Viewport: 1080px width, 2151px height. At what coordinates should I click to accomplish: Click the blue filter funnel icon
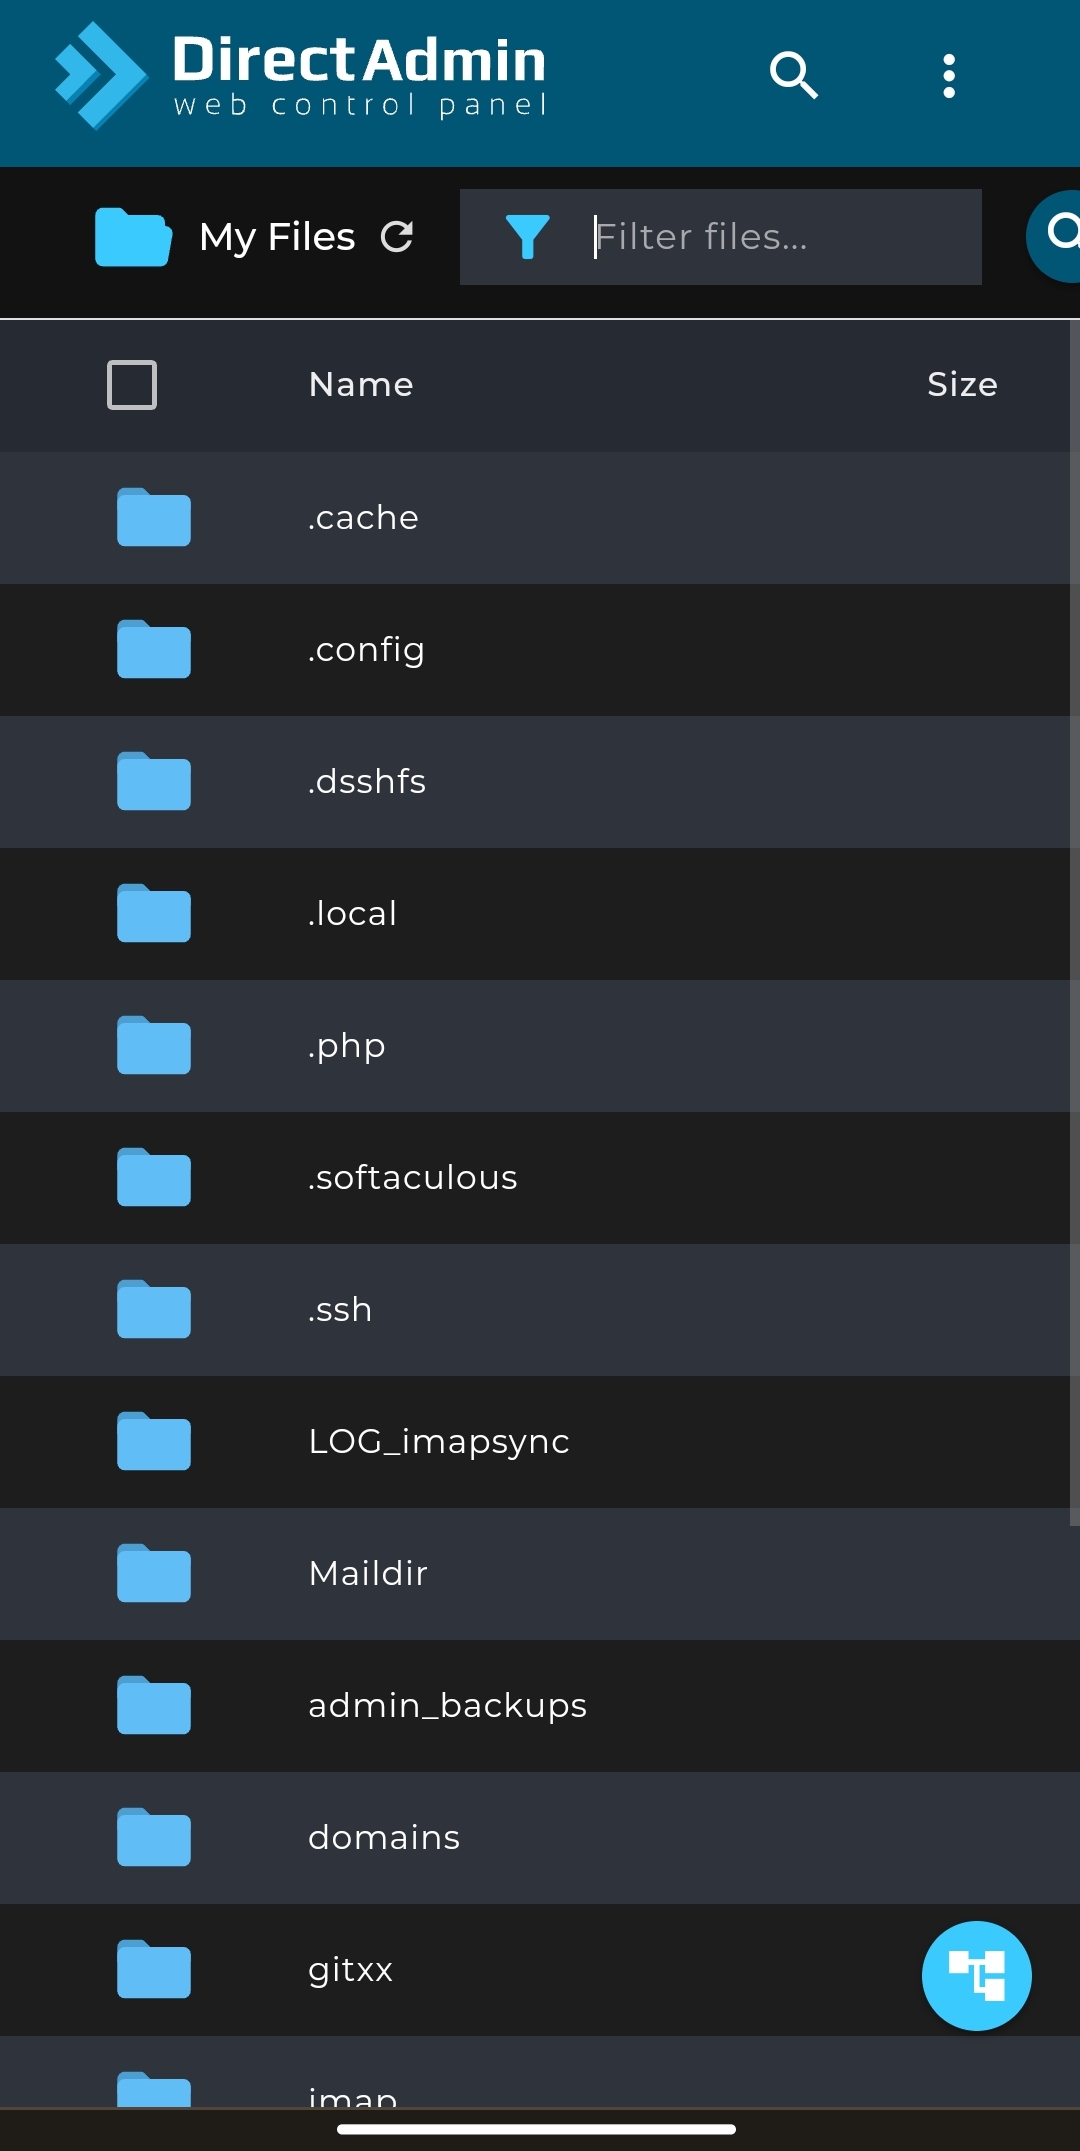(527, 237)
